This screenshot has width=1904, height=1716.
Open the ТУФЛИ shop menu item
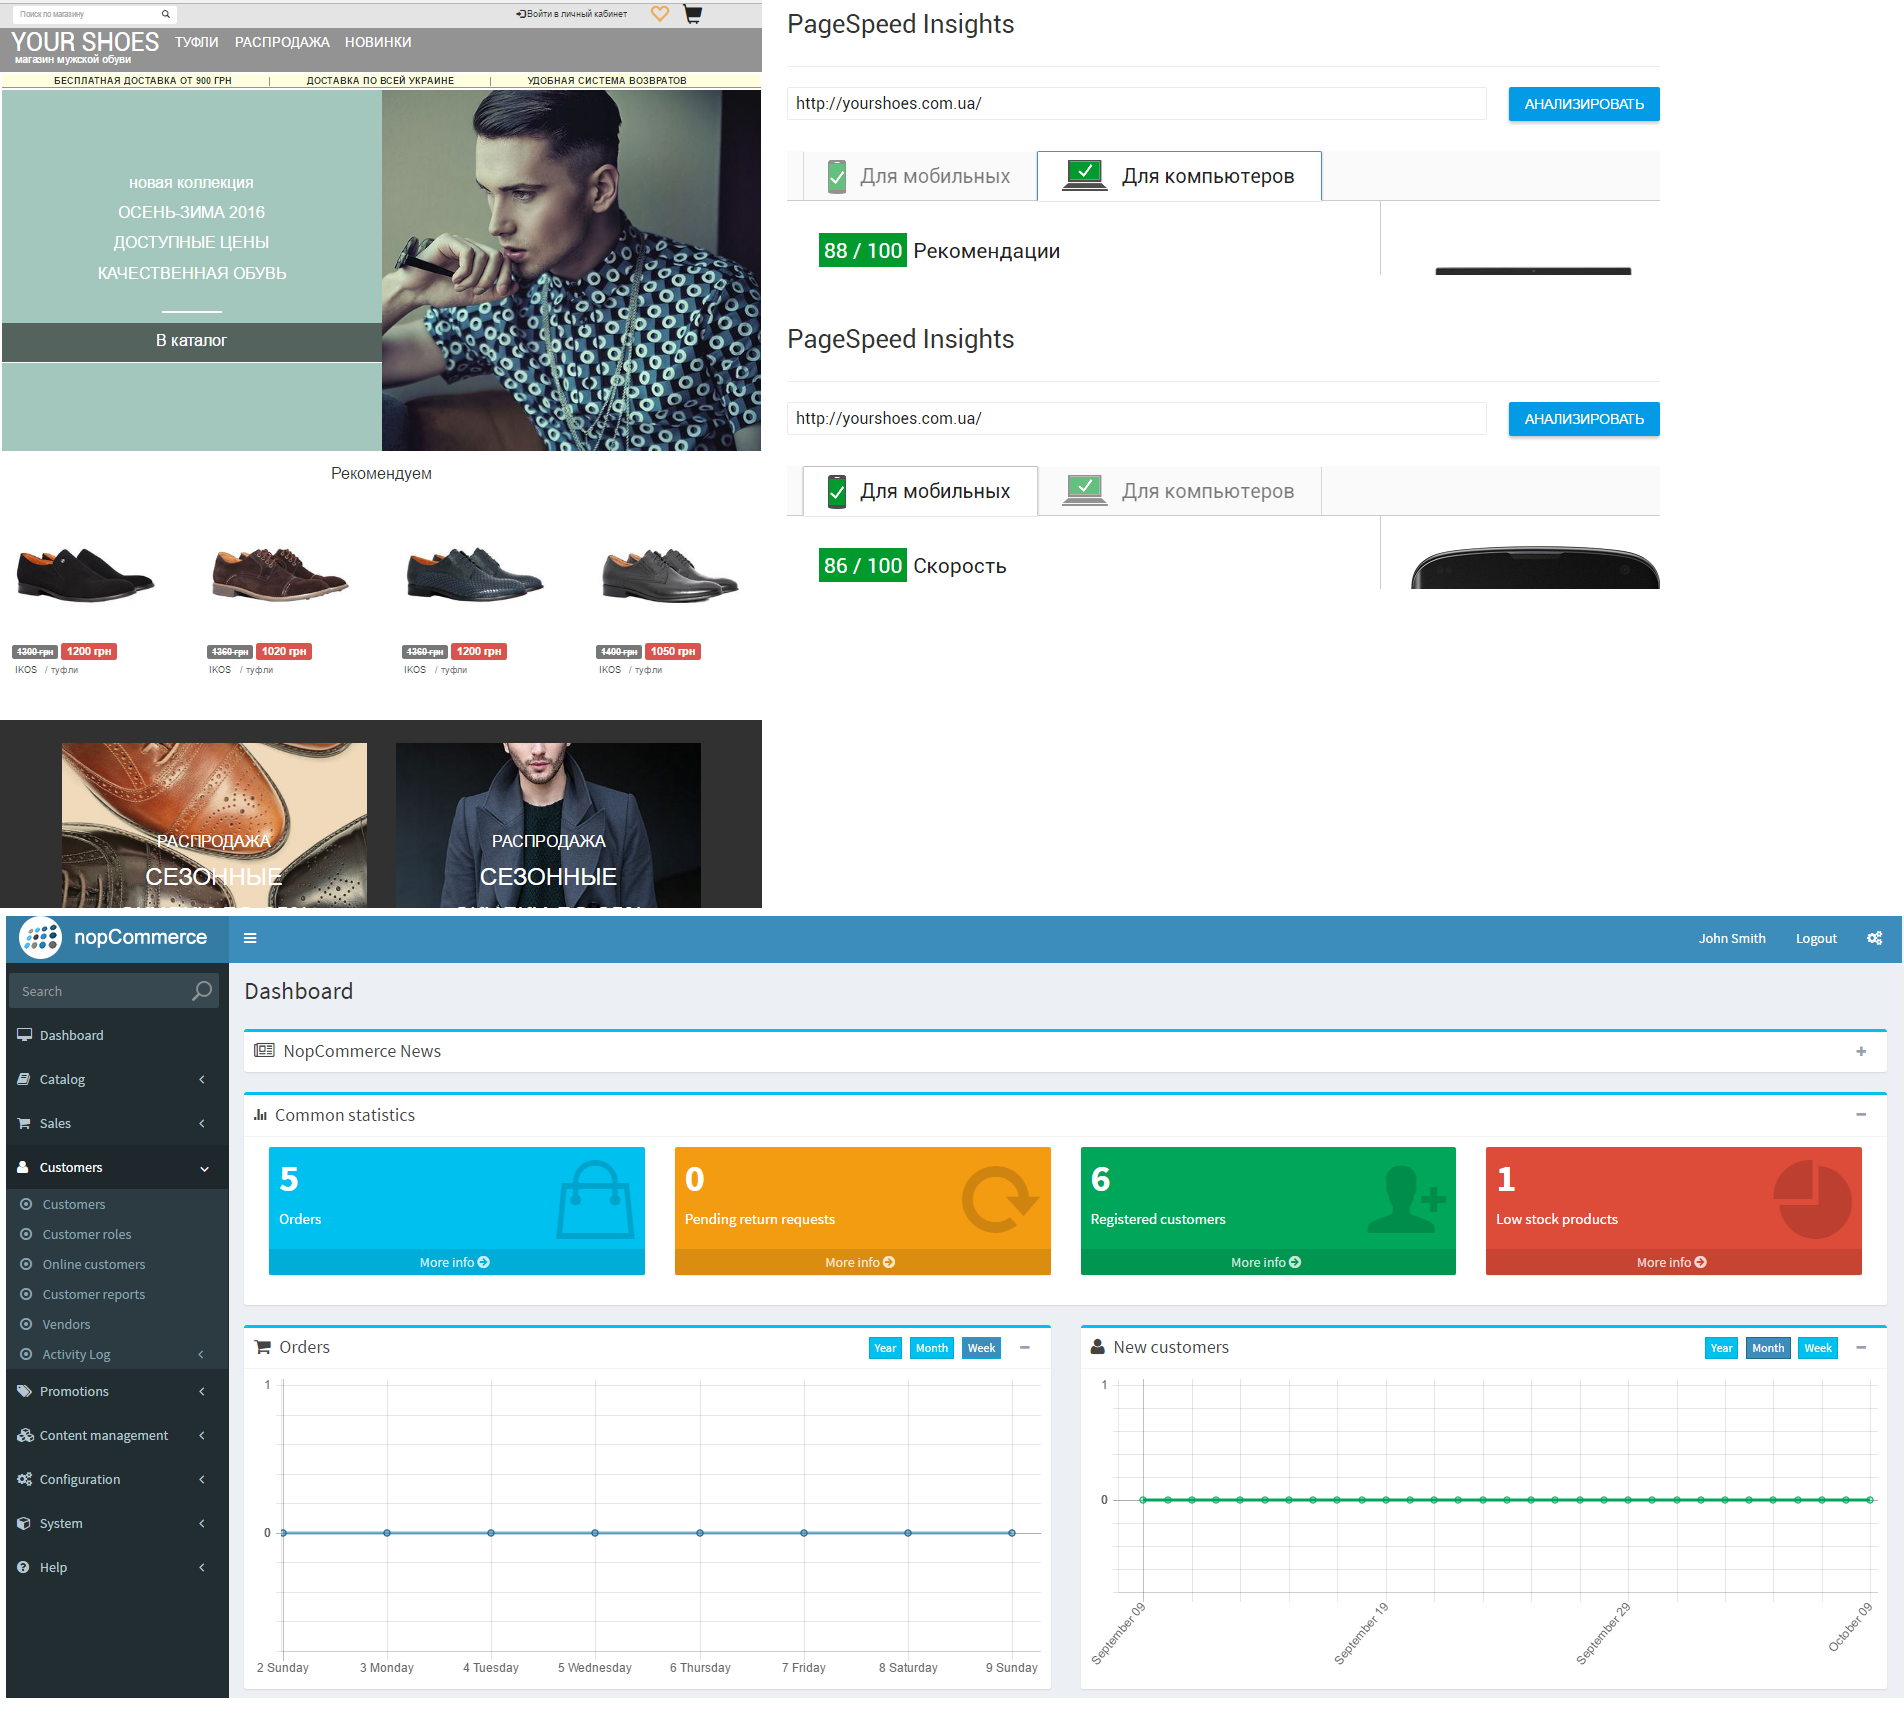coord(197,42)
